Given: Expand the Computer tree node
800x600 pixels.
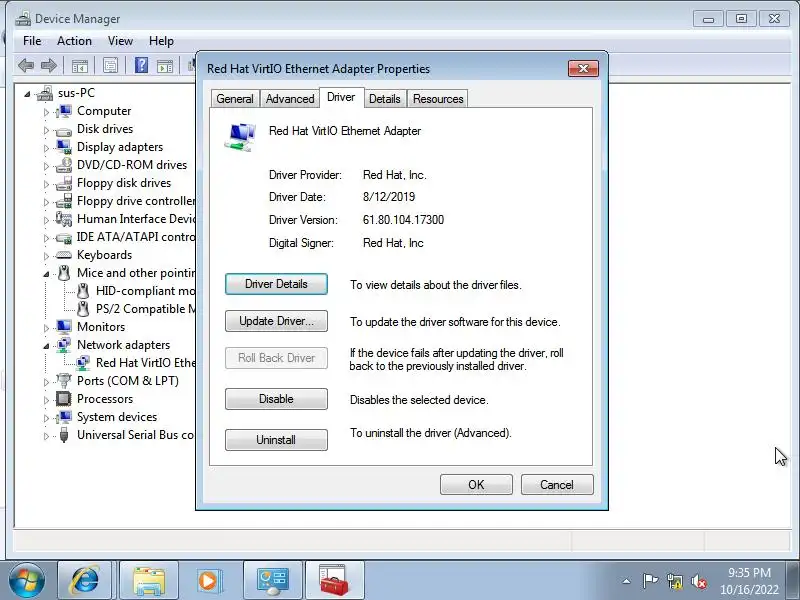Looking at the screenshot, I should (x=46, y=112).
